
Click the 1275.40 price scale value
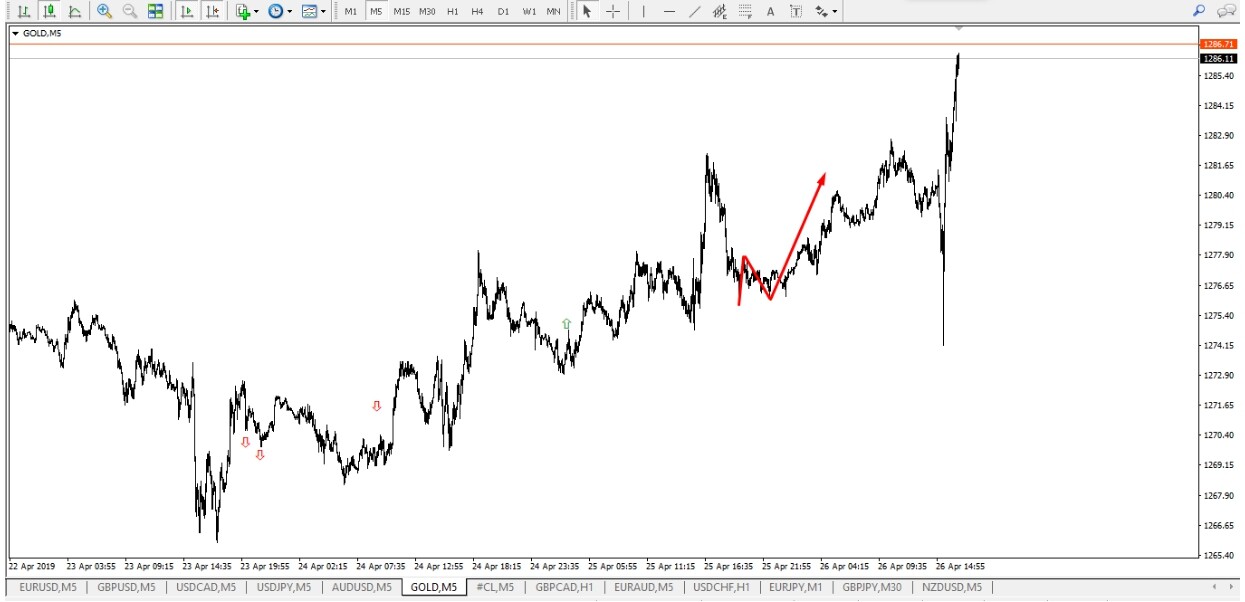(x=1219, y=316)
